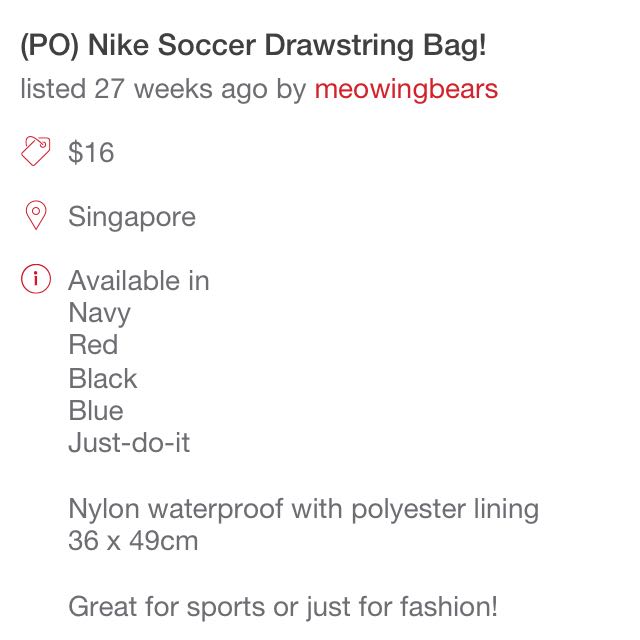The width and height of the screenshot is (640, 640).
Task: Tap the $16 price
Action: click(x=91, y=152)
